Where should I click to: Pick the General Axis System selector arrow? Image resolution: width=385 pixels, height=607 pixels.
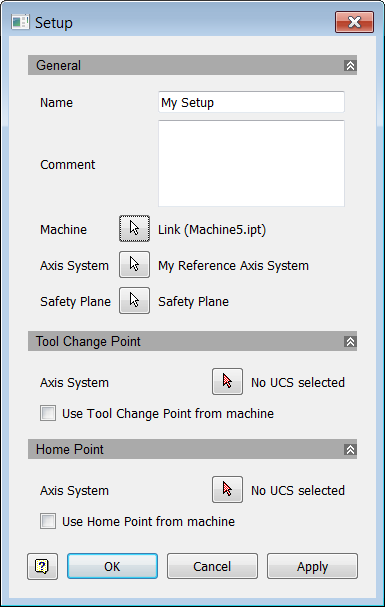tap(134, 264)
